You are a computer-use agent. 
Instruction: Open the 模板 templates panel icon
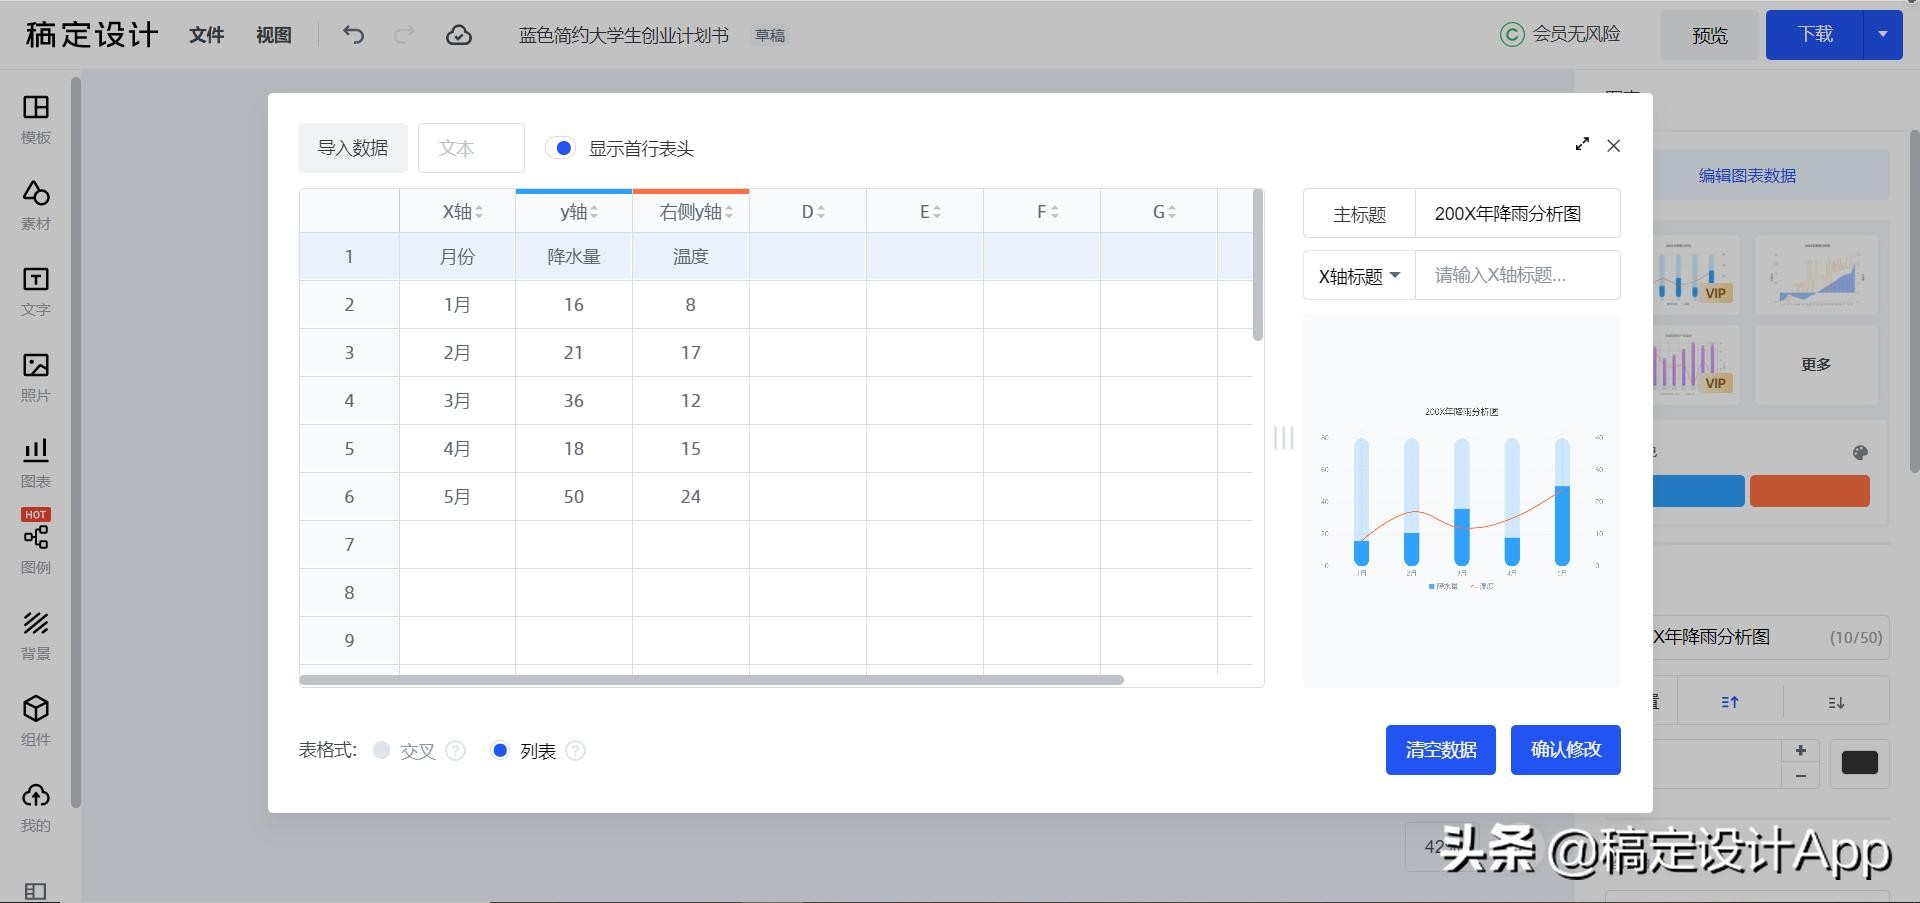point(36,108)
